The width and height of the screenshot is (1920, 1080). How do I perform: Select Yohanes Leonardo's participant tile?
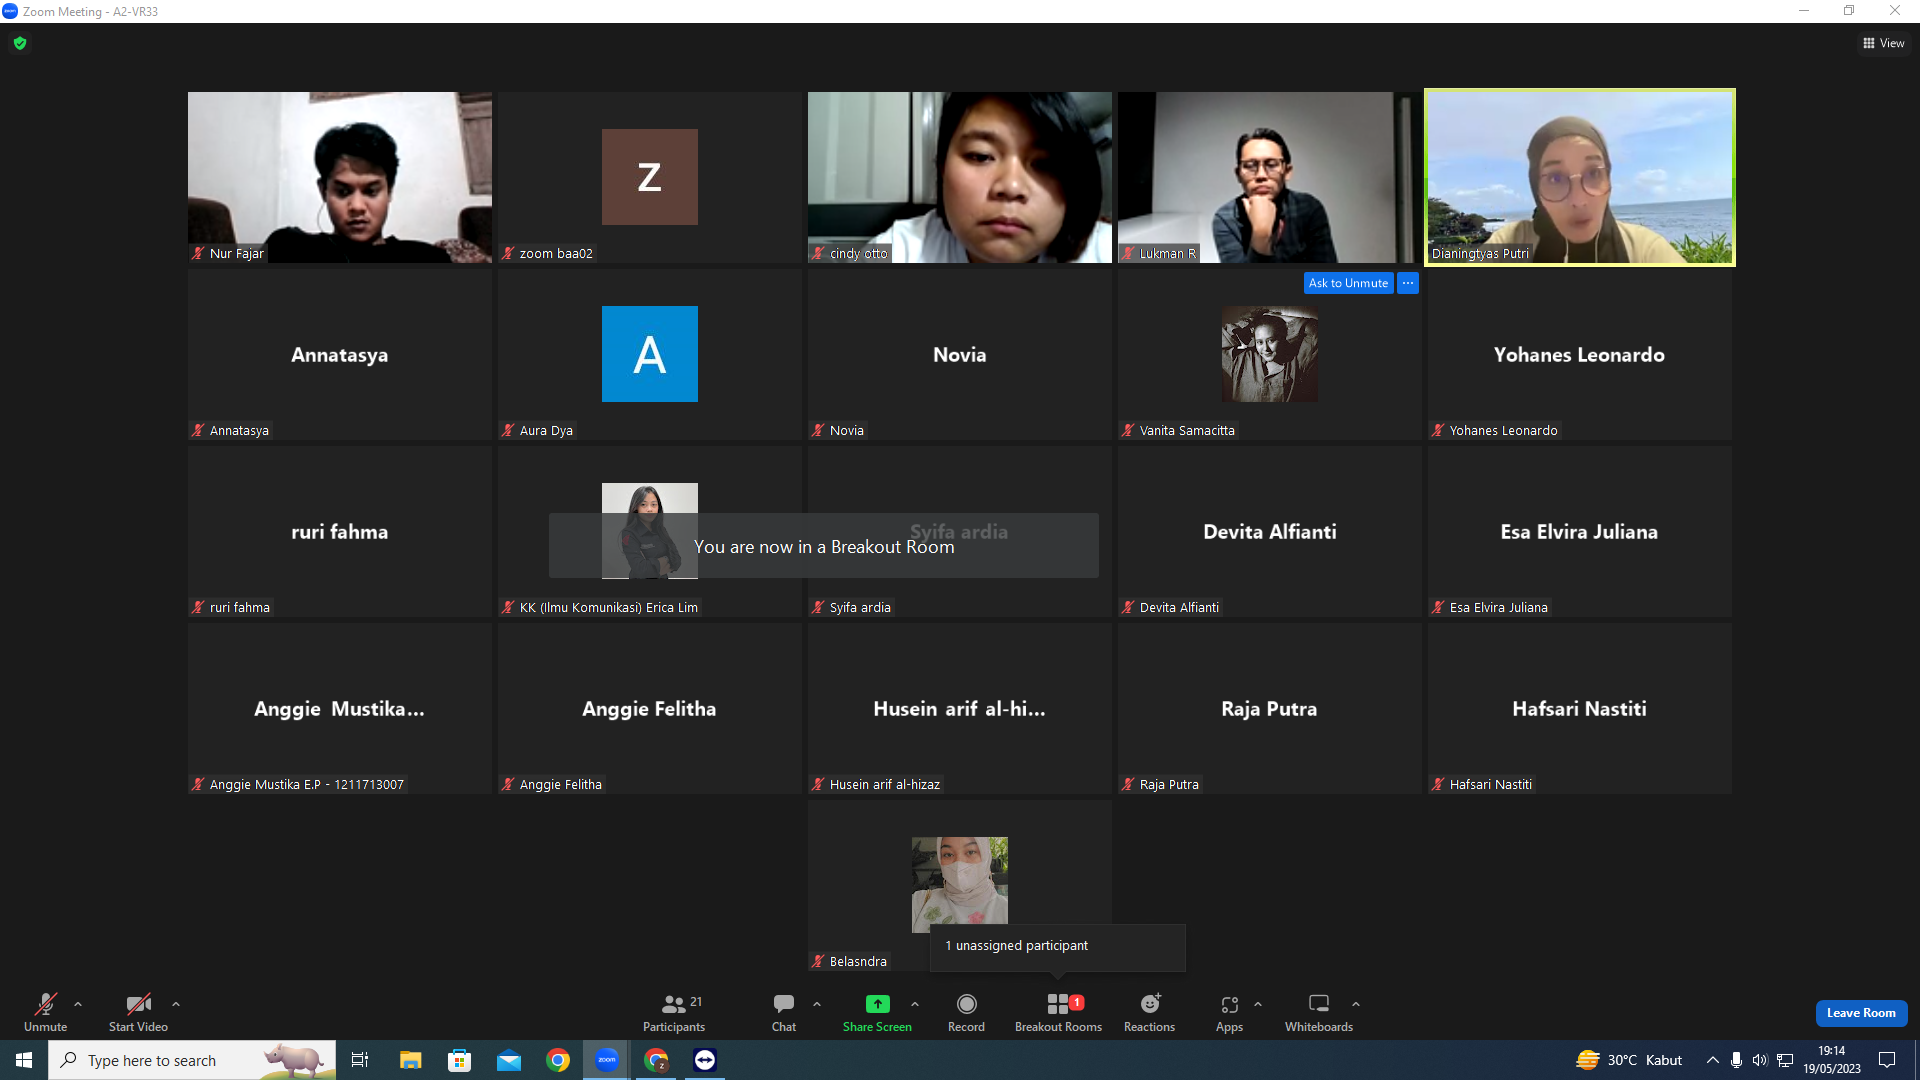coord(1580,354)
